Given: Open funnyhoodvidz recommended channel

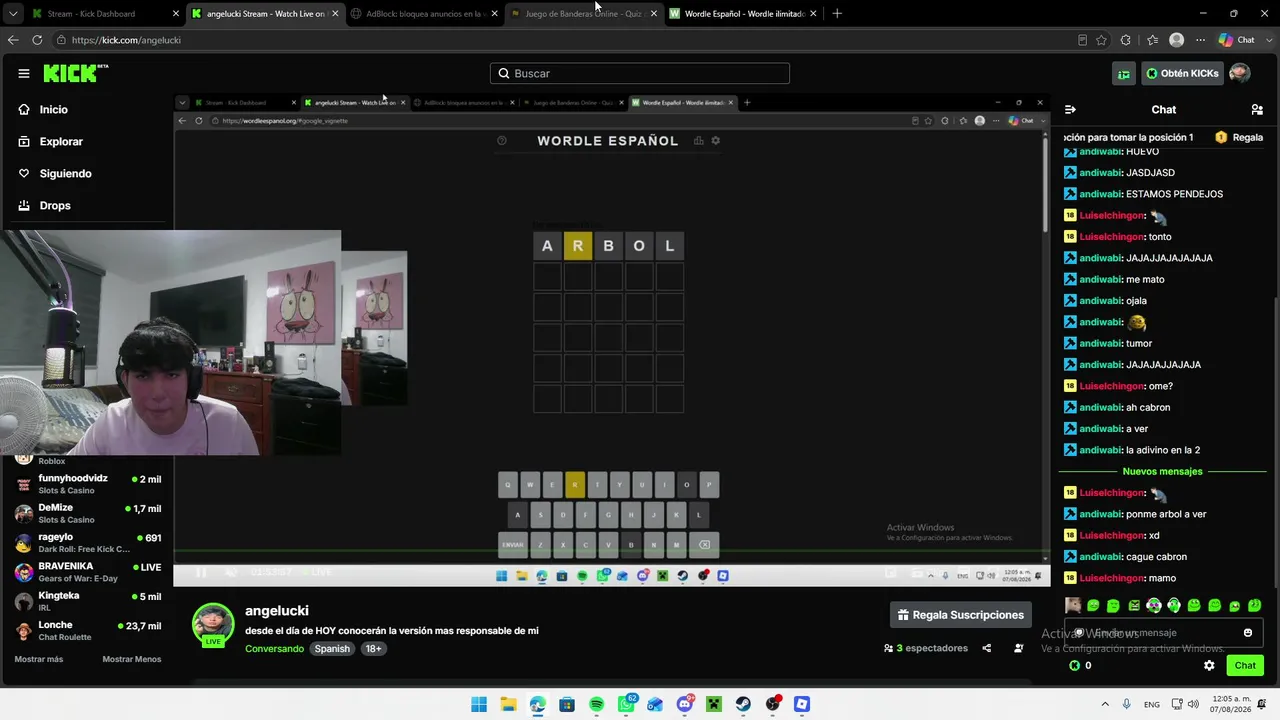Looking at the screenshot, I should 88,484.
